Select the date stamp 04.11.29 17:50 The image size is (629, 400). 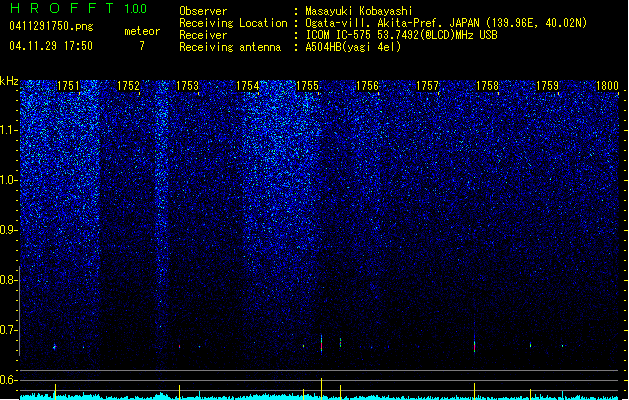[51, 46]
